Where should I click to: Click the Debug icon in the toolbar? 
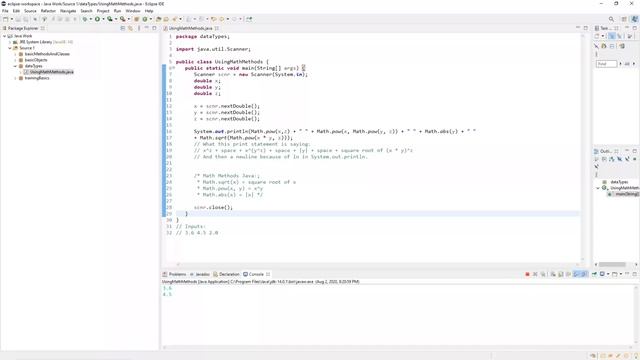(84, 19)
